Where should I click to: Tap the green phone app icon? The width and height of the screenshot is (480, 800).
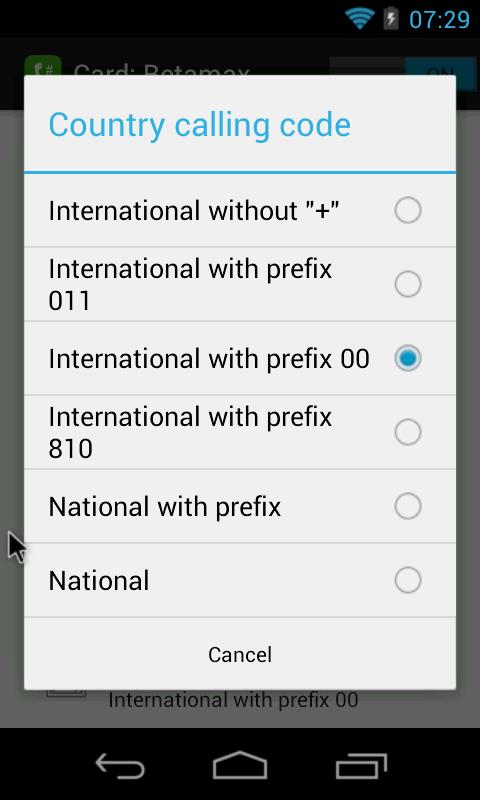(x=43, y=66)
